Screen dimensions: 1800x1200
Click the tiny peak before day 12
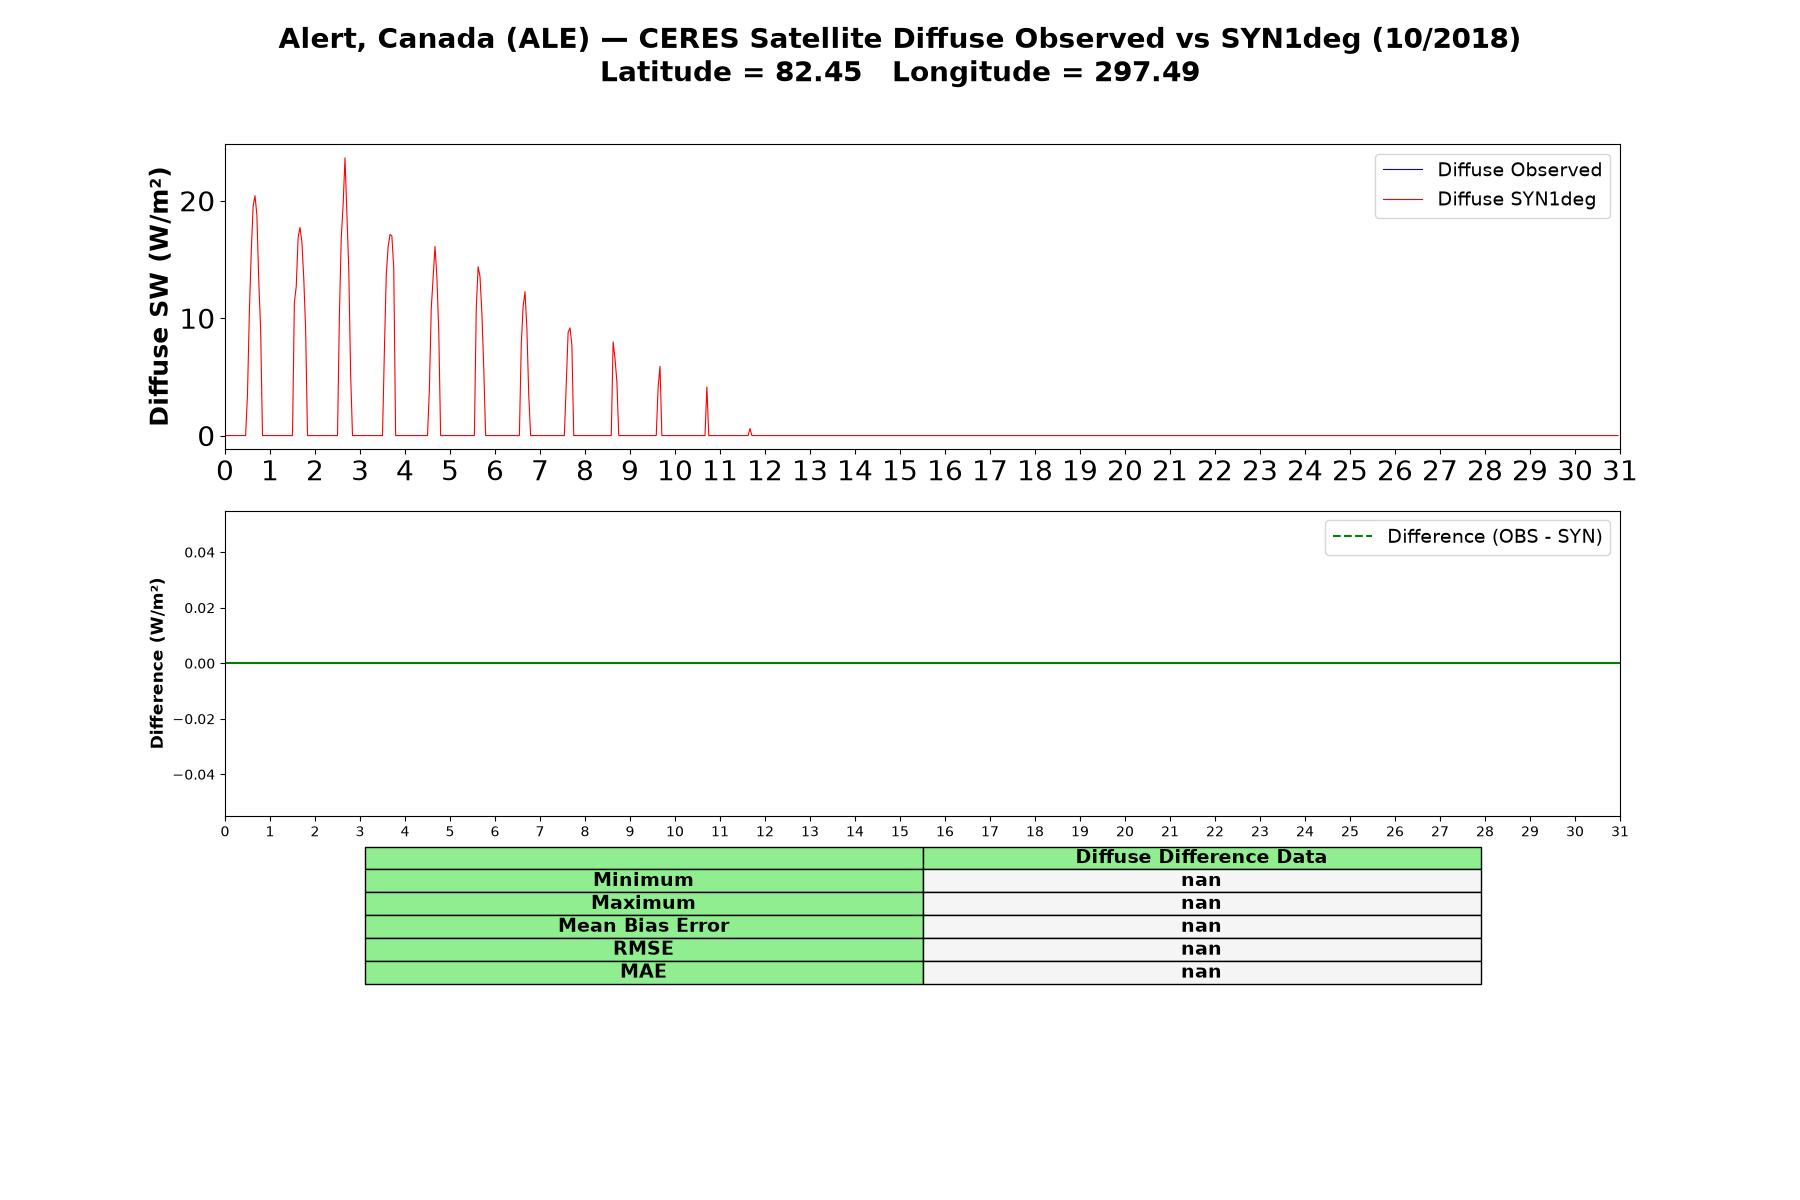[750, 430]
